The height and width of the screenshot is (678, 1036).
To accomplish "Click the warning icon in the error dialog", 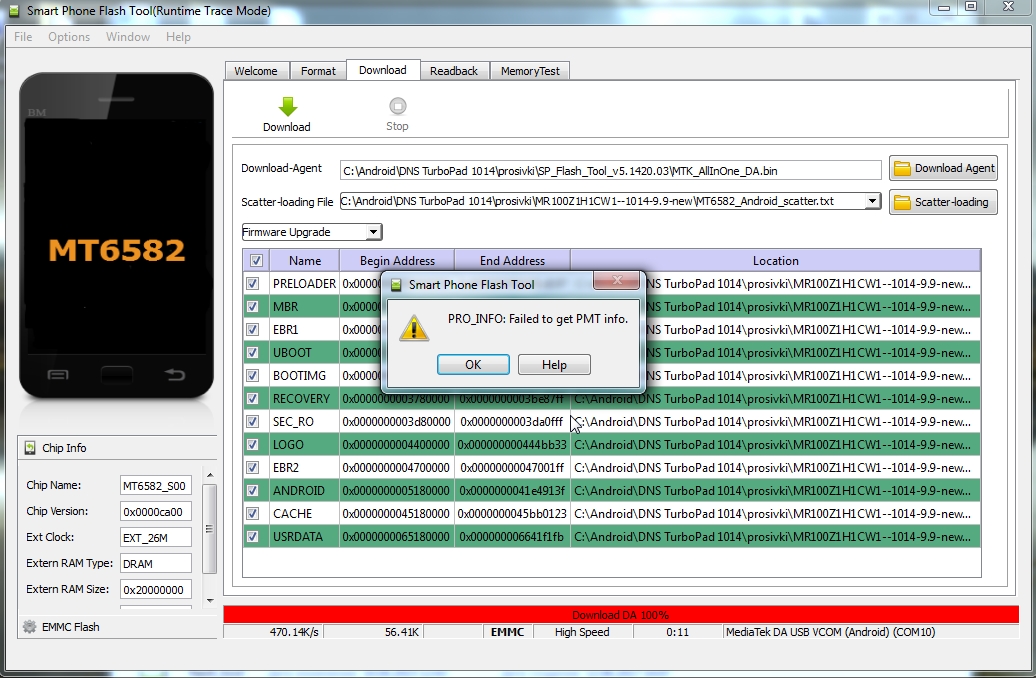I will click(414, 326).
